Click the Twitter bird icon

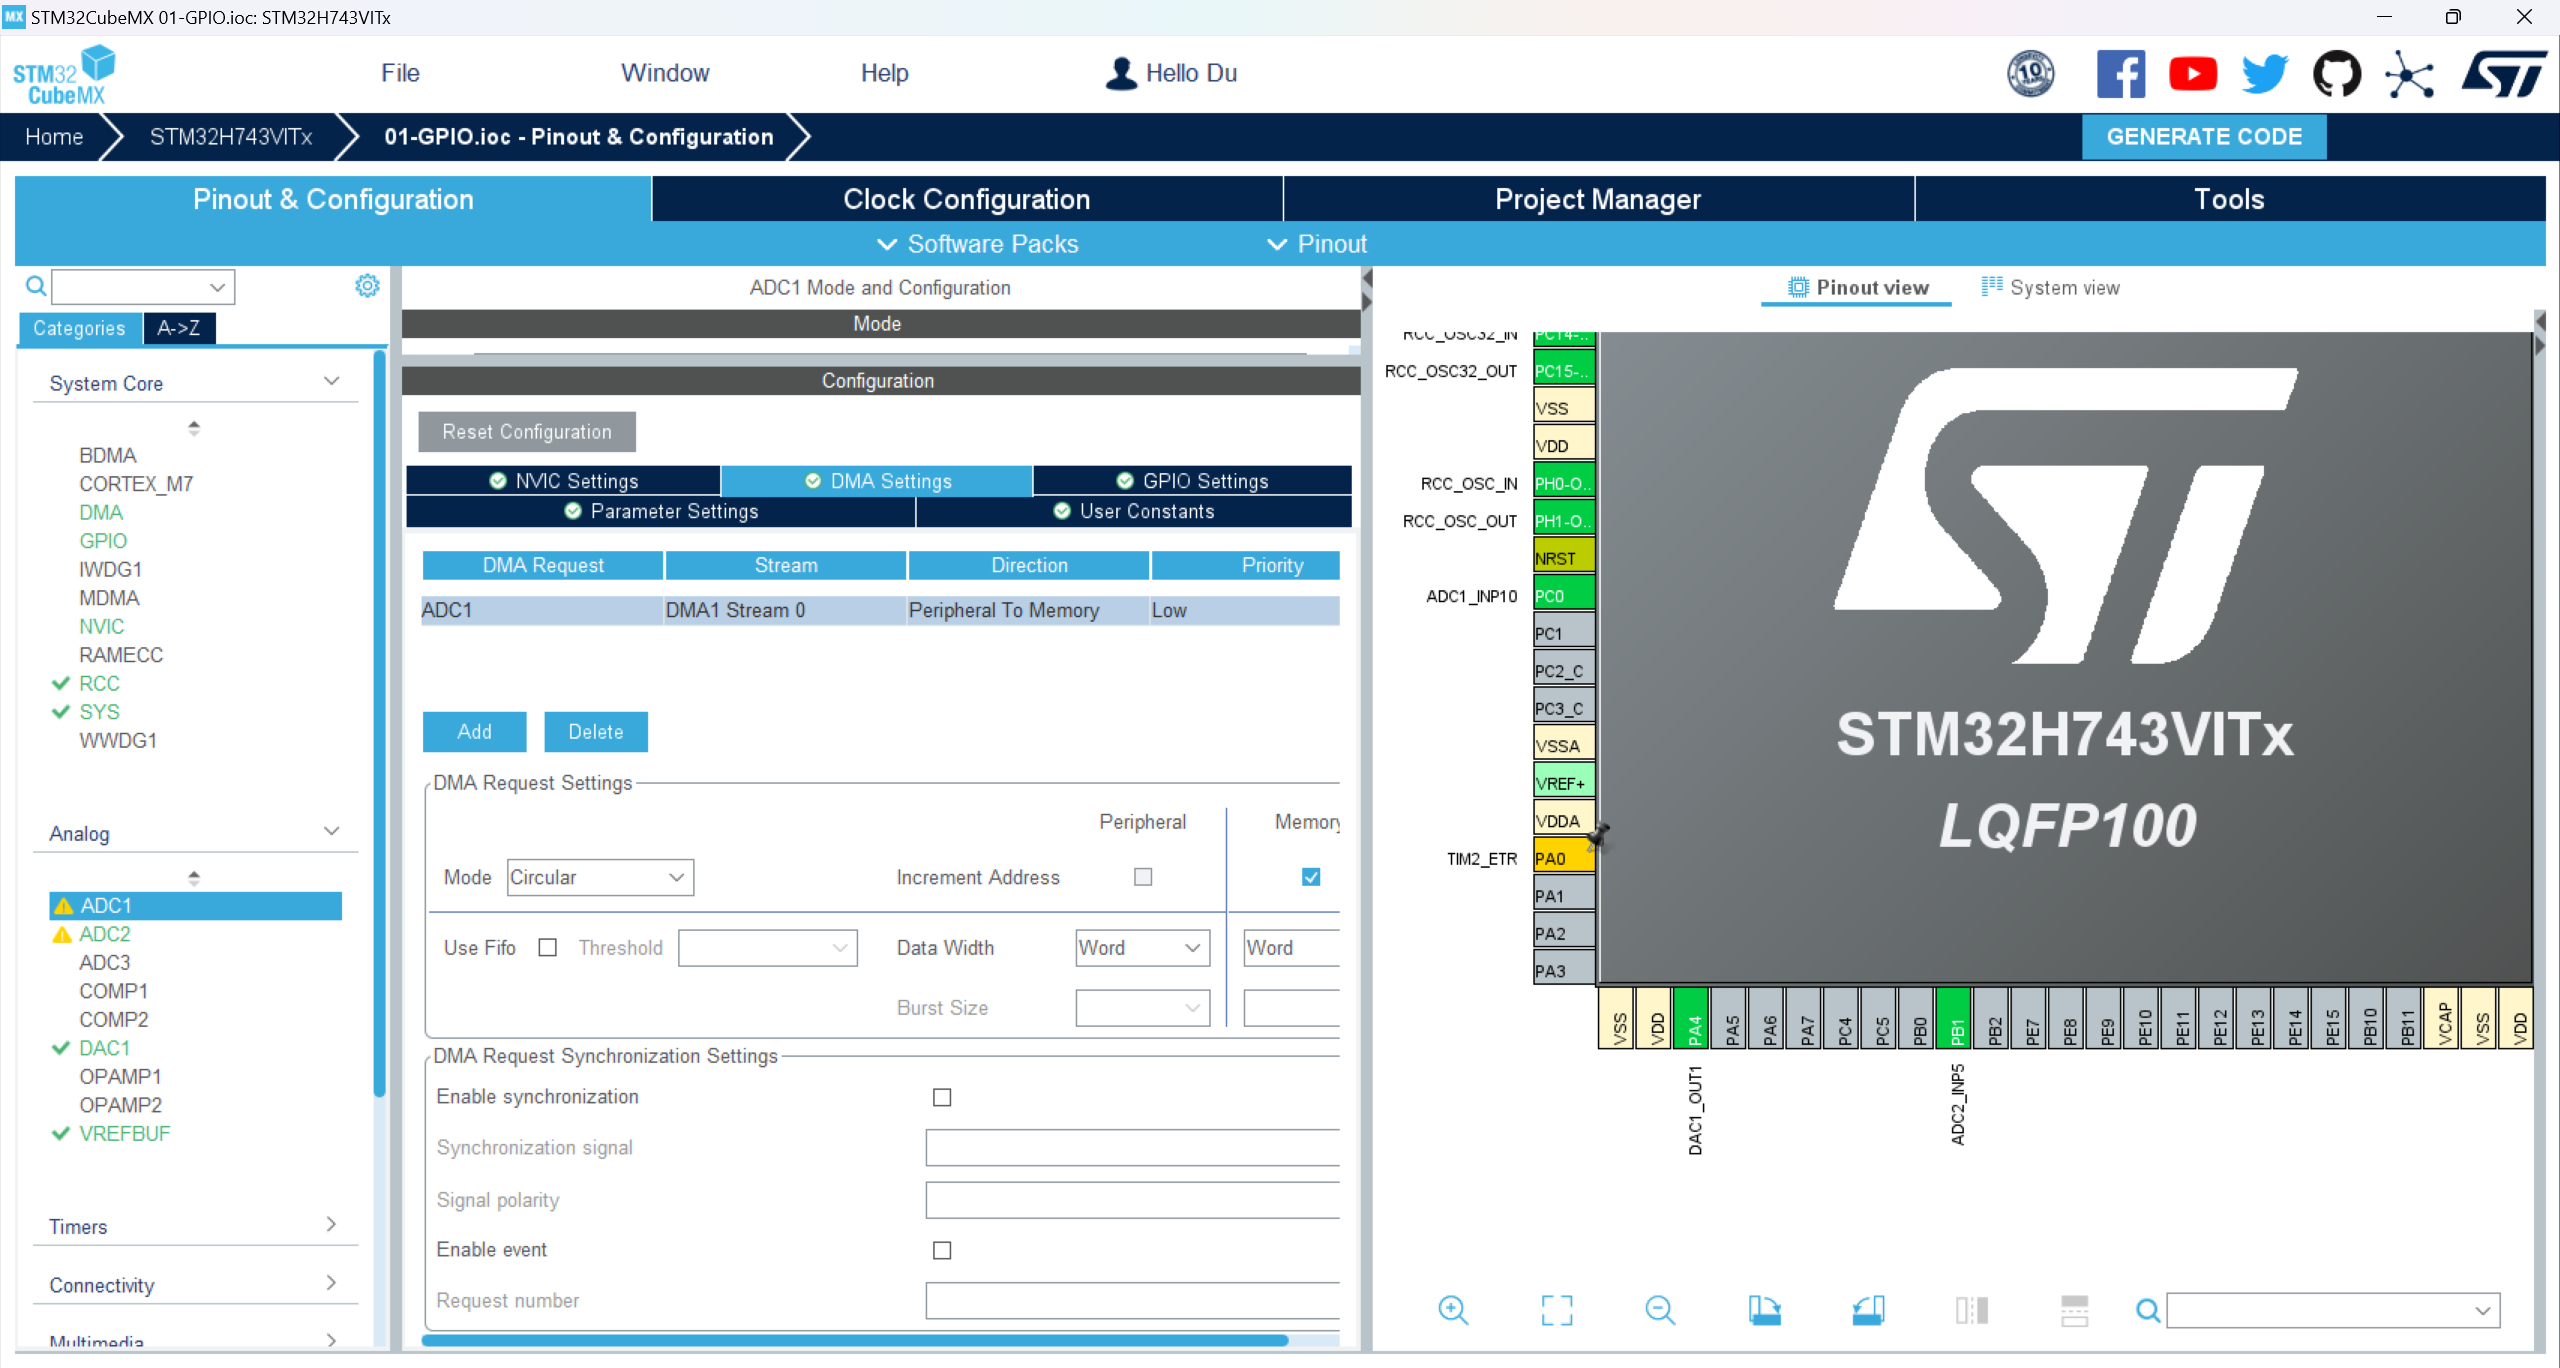[x=2264, y=73]
